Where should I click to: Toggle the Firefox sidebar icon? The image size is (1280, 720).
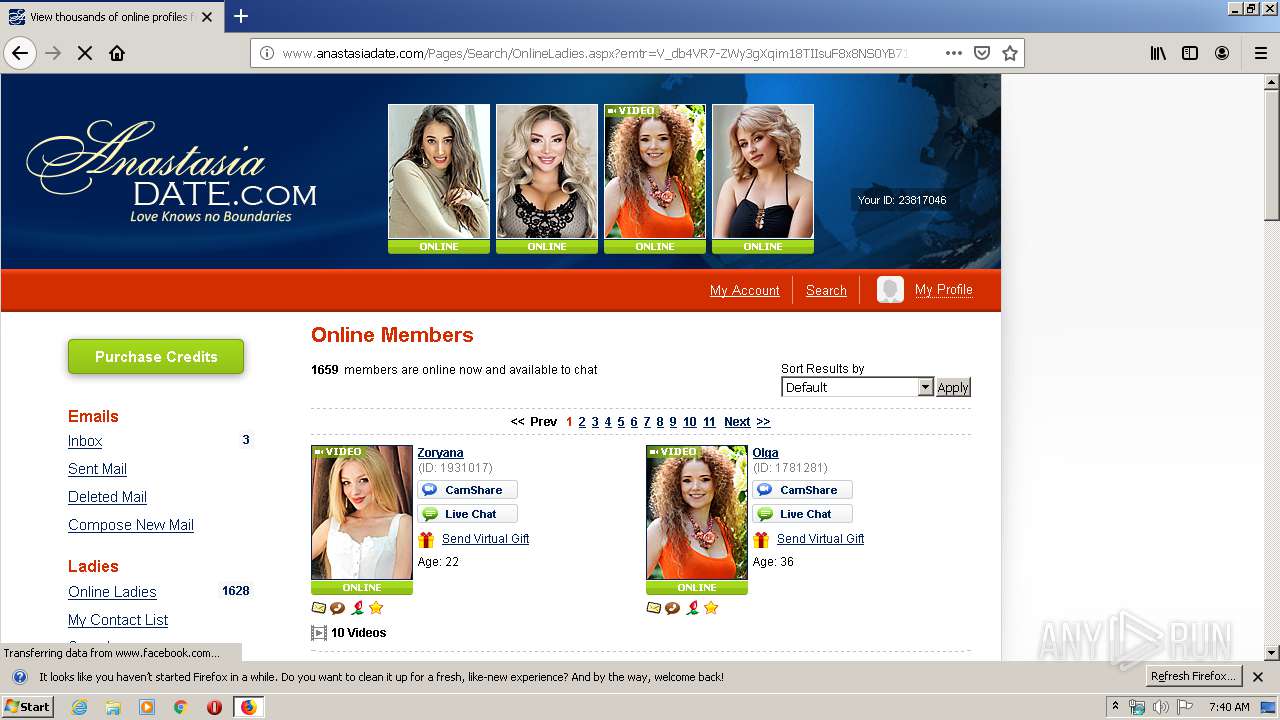coord(1190,53)
